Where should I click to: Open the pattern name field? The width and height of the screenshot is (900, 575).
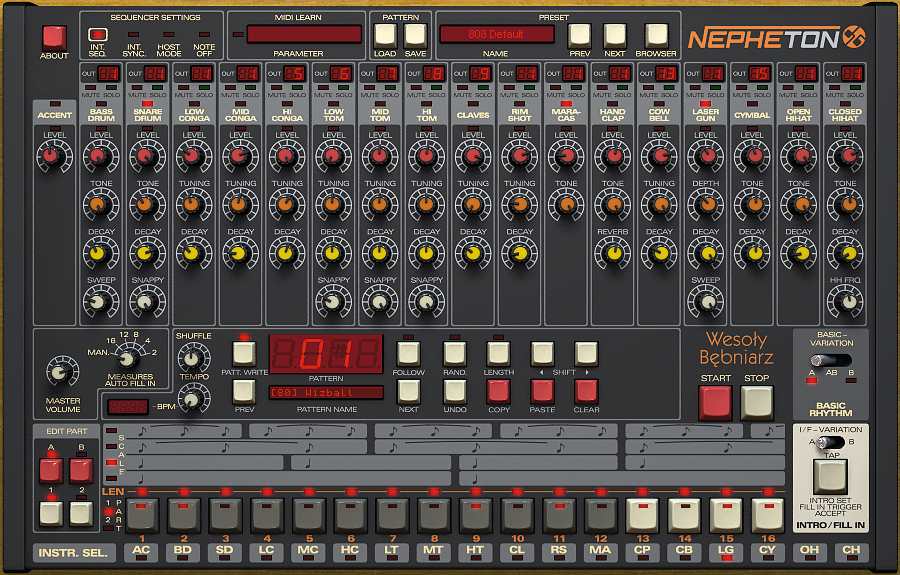[325, 393]
